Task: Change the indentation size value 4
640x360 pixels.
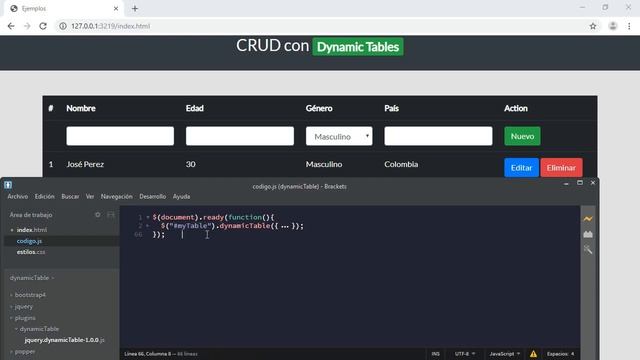Action: point(572,354)
